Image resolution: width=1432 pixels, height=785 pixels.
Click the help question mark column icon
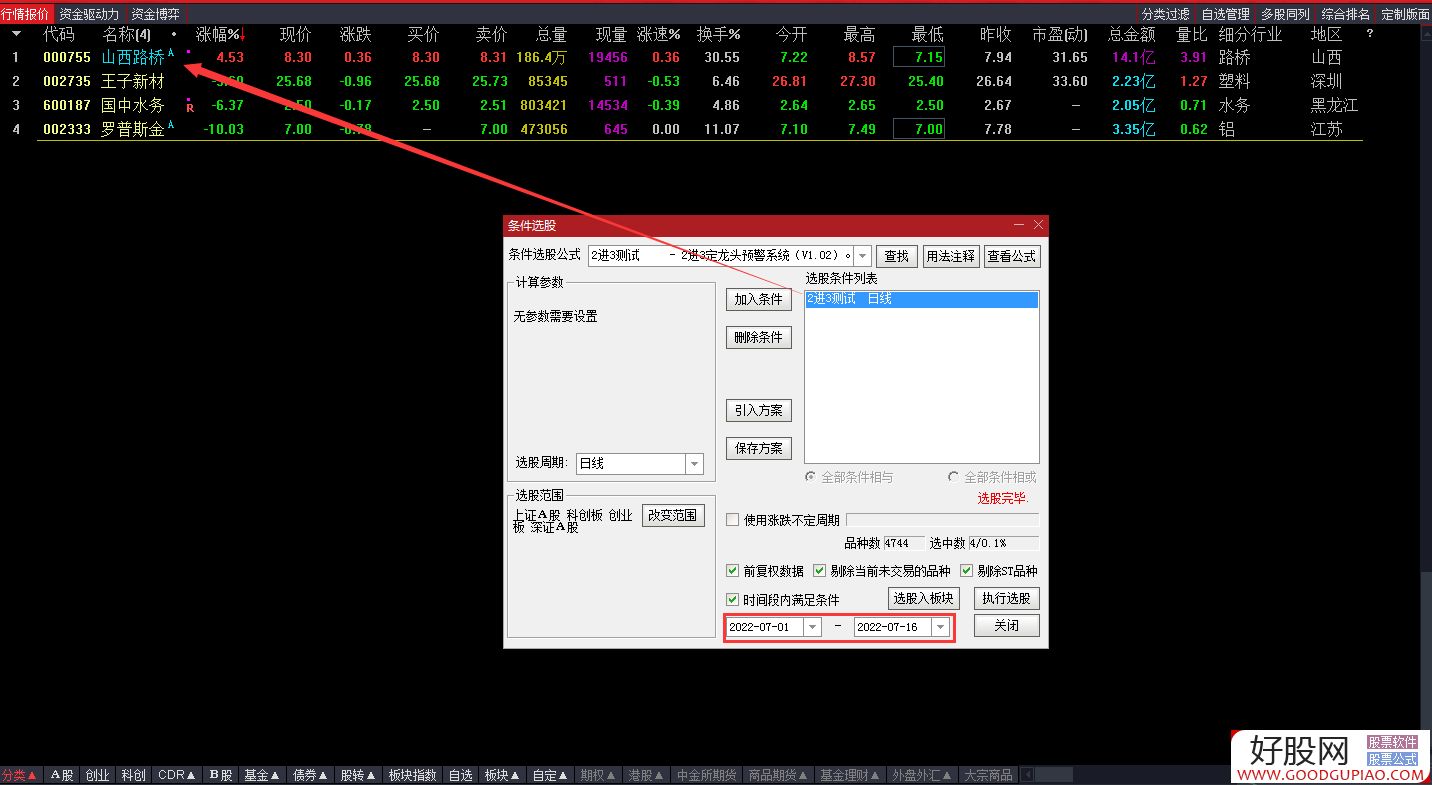1370,34
